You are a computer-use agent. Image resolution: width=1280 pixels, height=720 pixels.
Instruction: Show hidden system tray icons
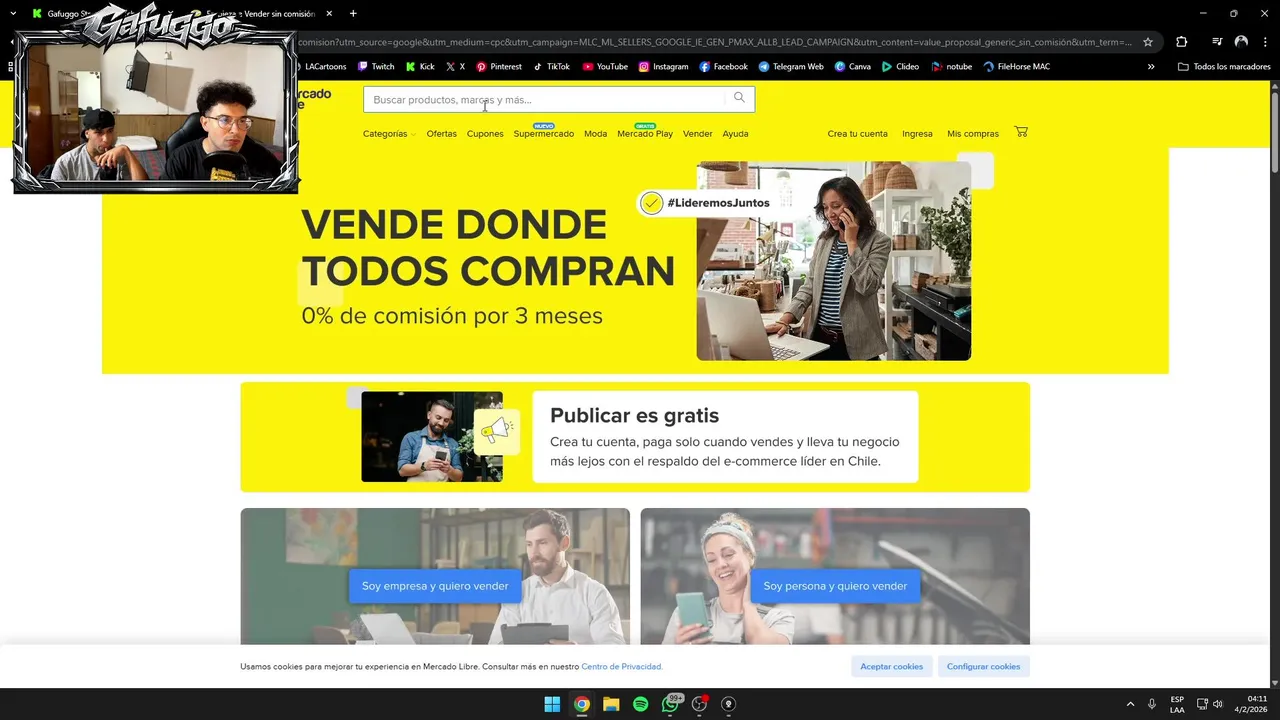(1130, 704)
